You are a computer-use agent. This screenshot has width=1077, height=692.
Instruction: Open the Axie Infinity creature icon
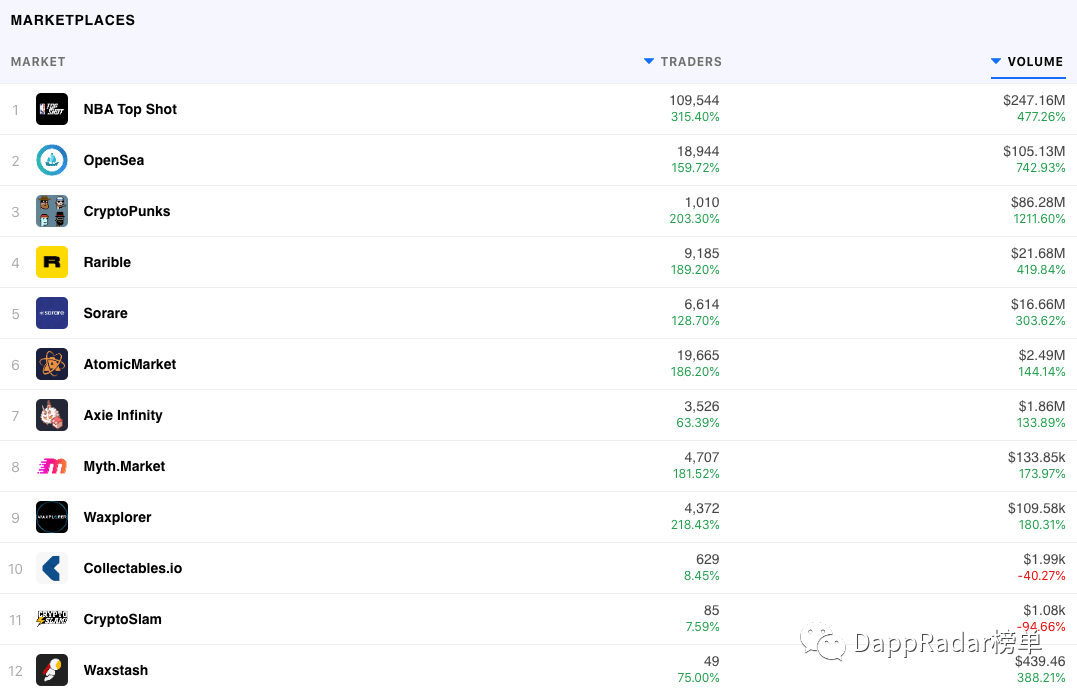pos(52,415)
